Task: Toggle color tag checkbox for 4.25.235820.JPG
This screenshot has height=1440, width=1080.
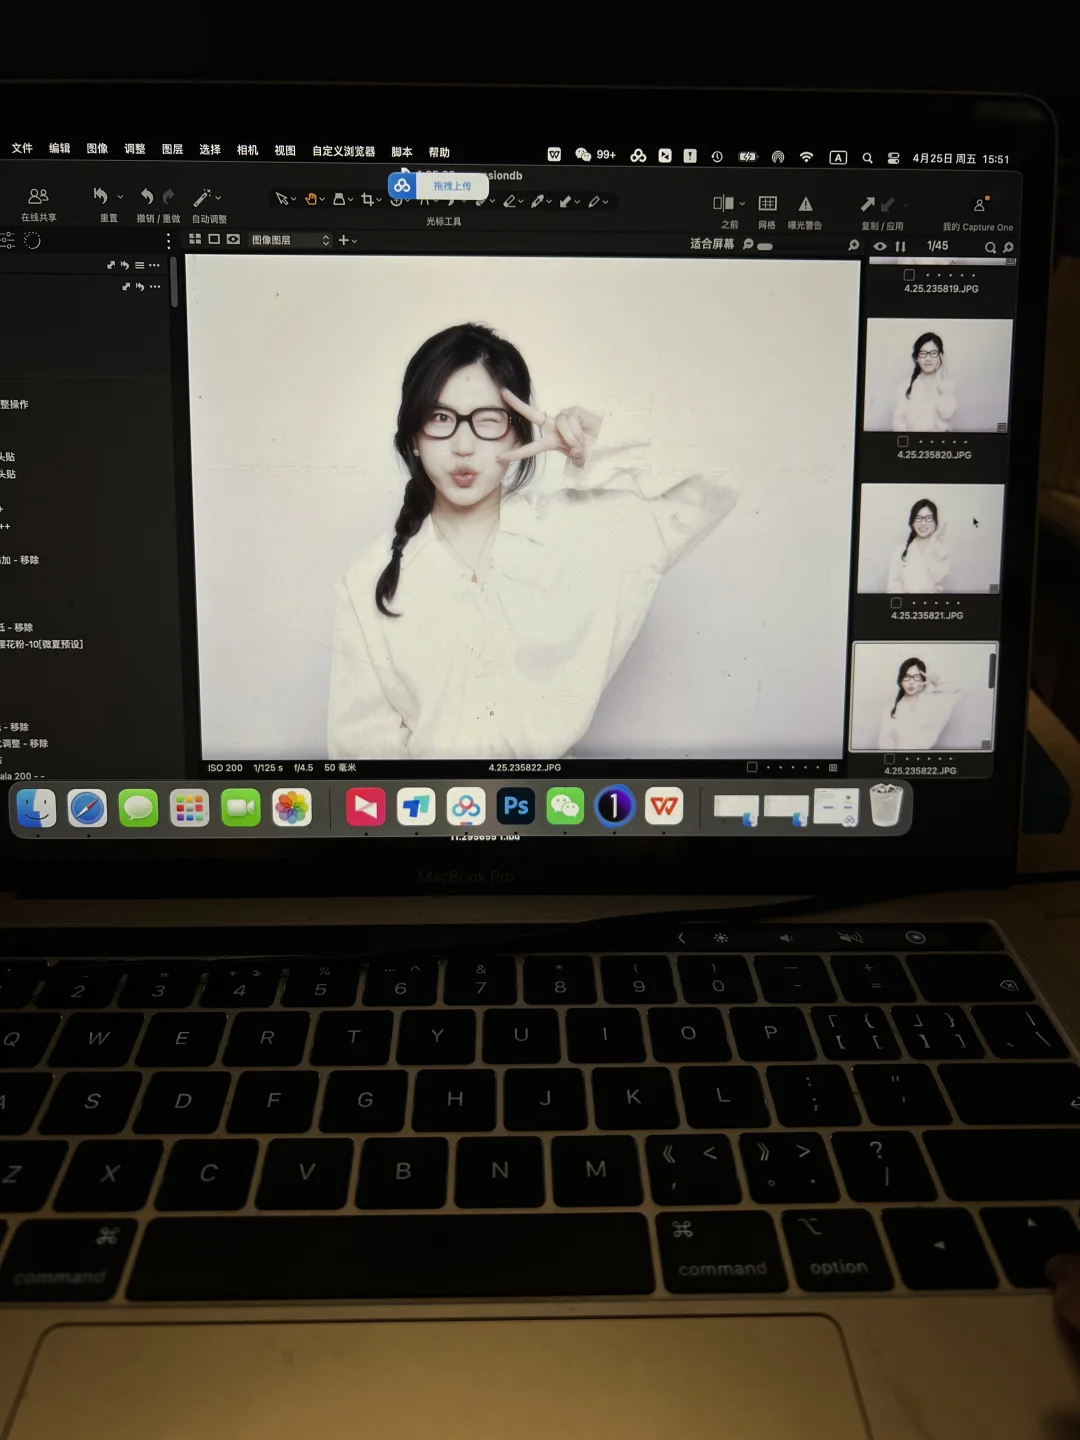Action: click(903, 441)
